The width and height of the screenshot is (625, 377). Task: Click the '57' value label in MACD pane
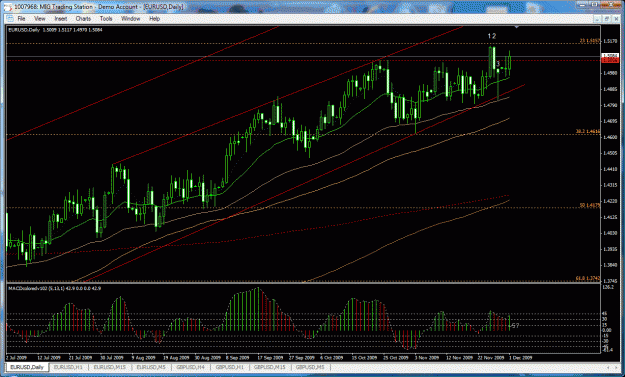[515, 326]
